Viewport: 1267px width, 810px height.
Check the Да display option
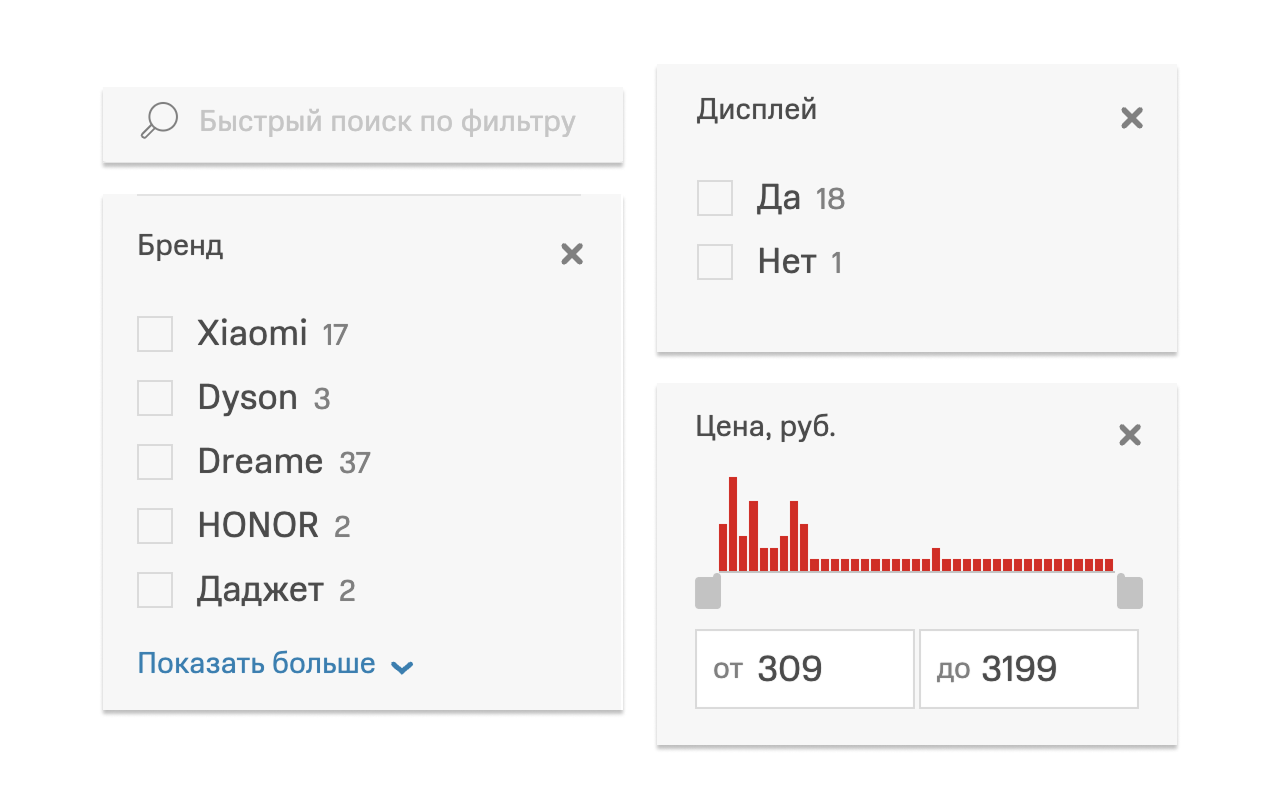(x=715, y=198)
